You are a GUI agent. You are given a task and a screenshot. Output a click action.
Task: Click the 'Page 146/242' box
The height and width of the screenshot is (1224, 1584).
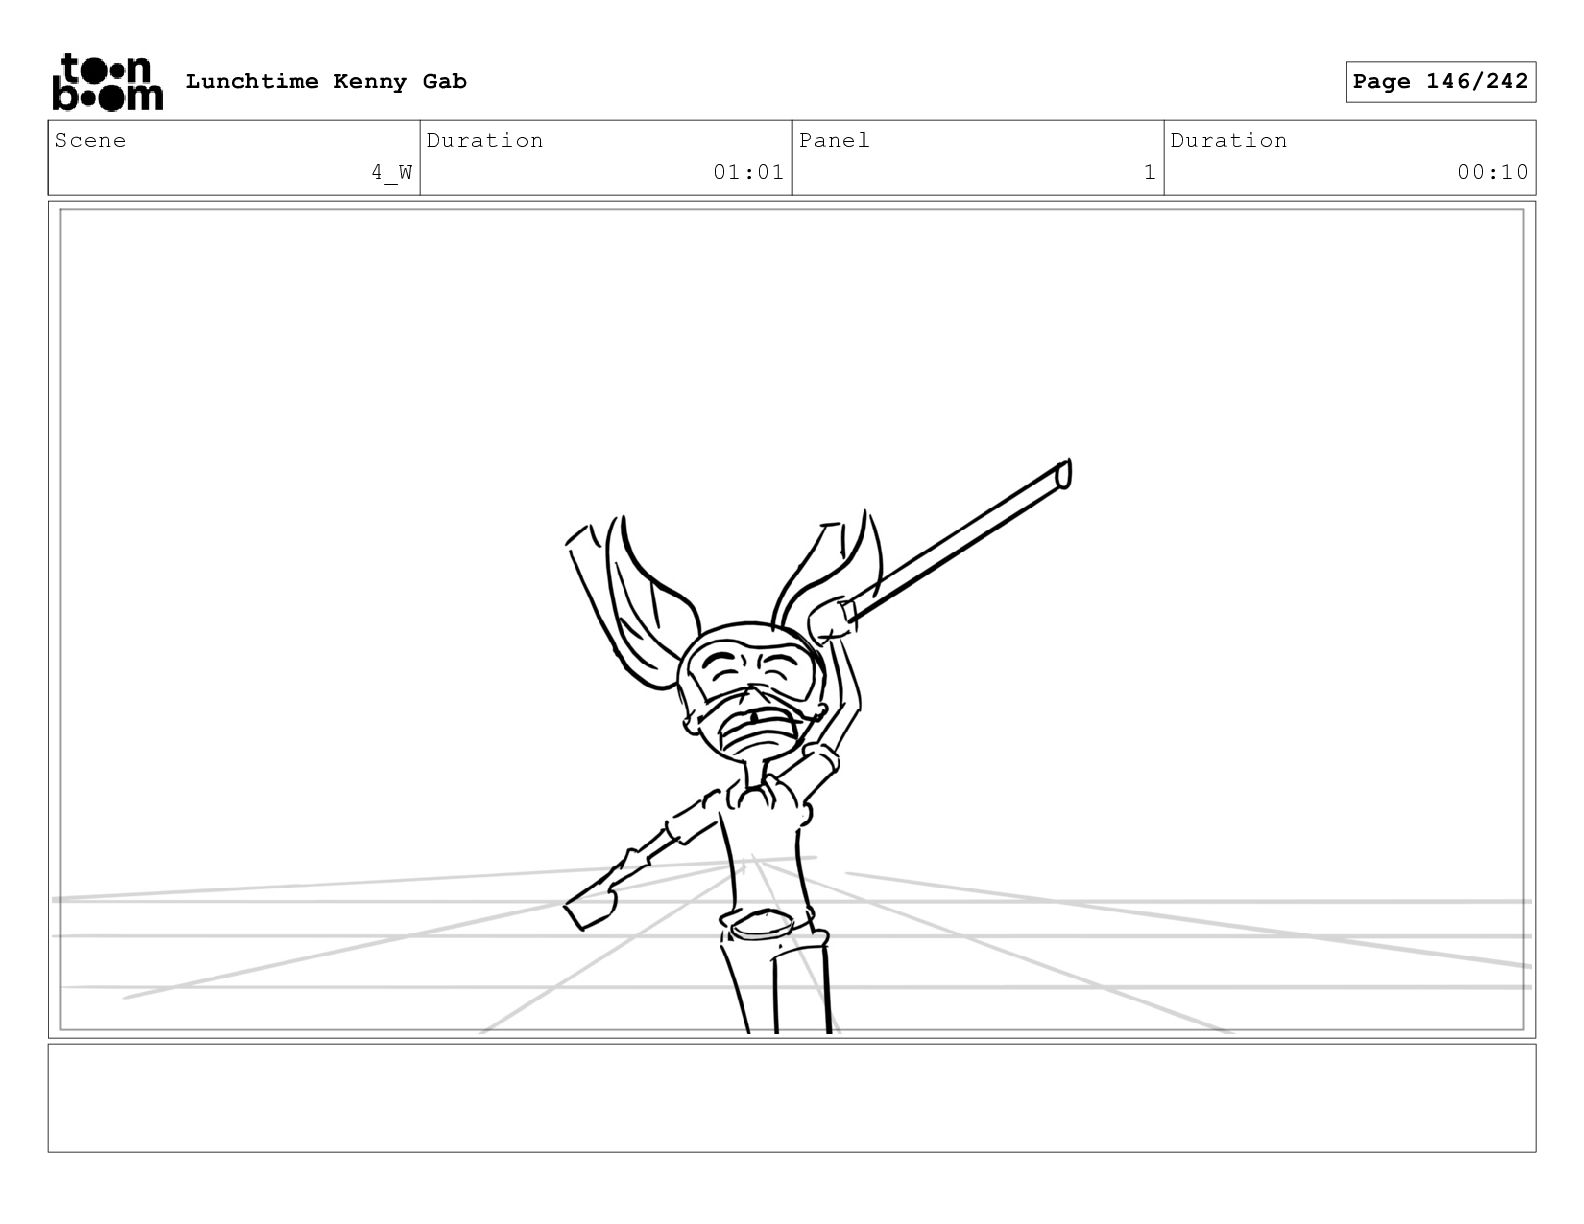(1440, 82)
